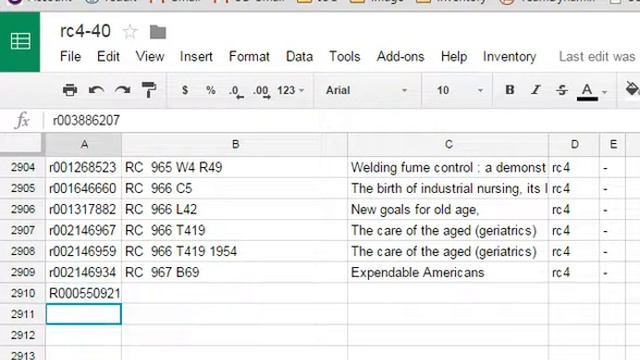Click cell RC 966 C5

point(235,189)
